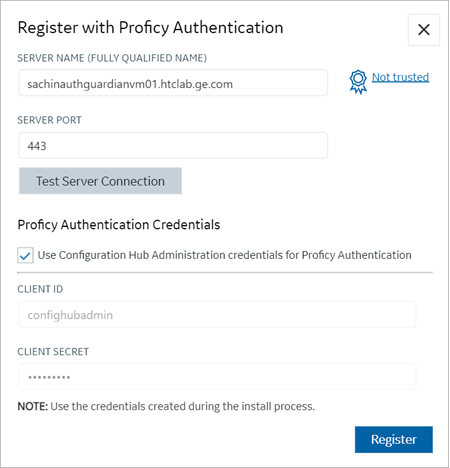Image resolution: width=450 pixels, height=468 pixels.
Task: Click the Proficy Authentication Credentials heading
Action: 119,225
